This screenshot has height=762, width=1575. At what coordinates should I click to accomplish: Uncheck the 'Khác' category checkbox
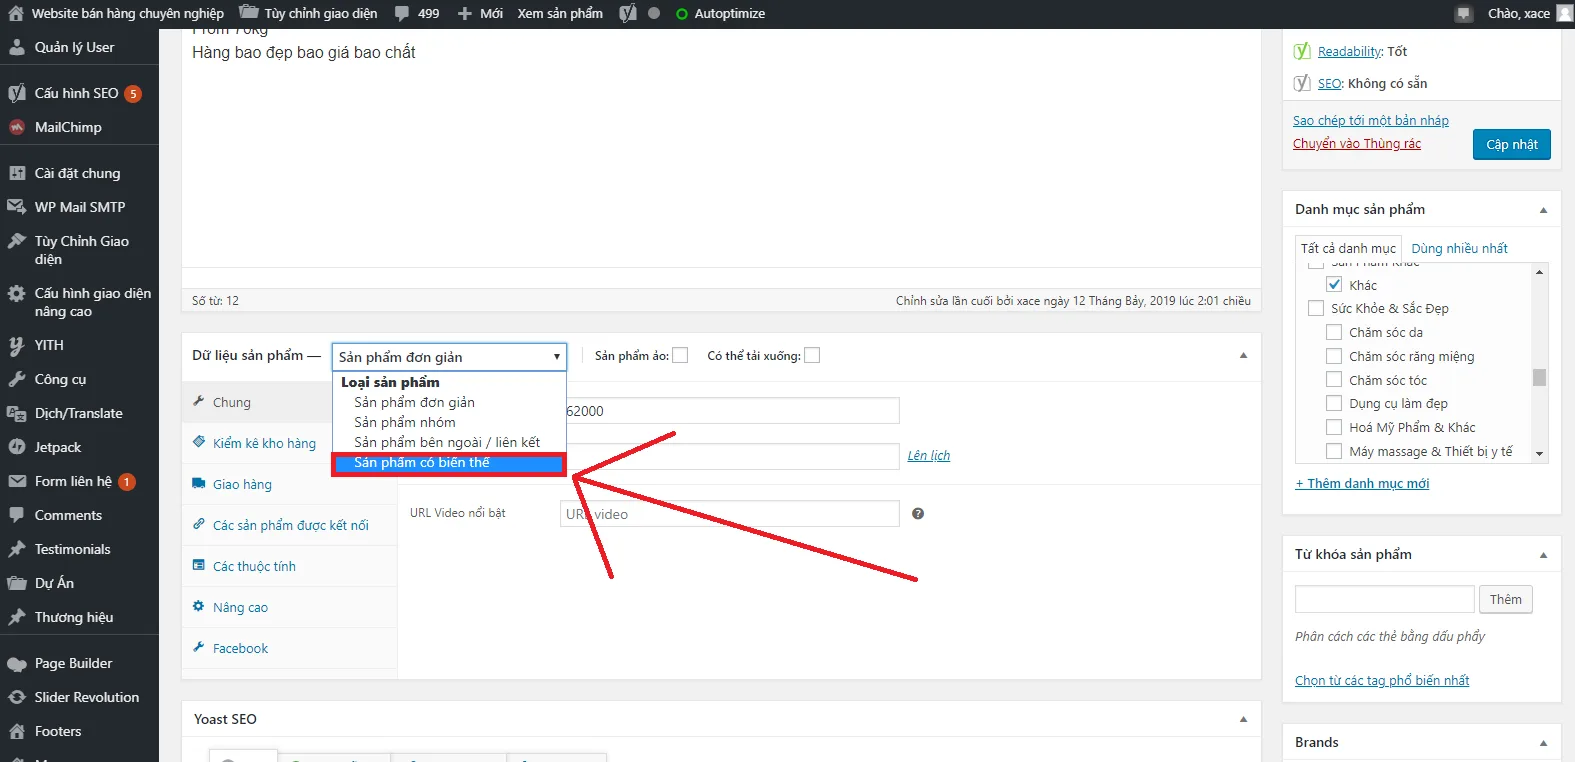[1334, 285]
